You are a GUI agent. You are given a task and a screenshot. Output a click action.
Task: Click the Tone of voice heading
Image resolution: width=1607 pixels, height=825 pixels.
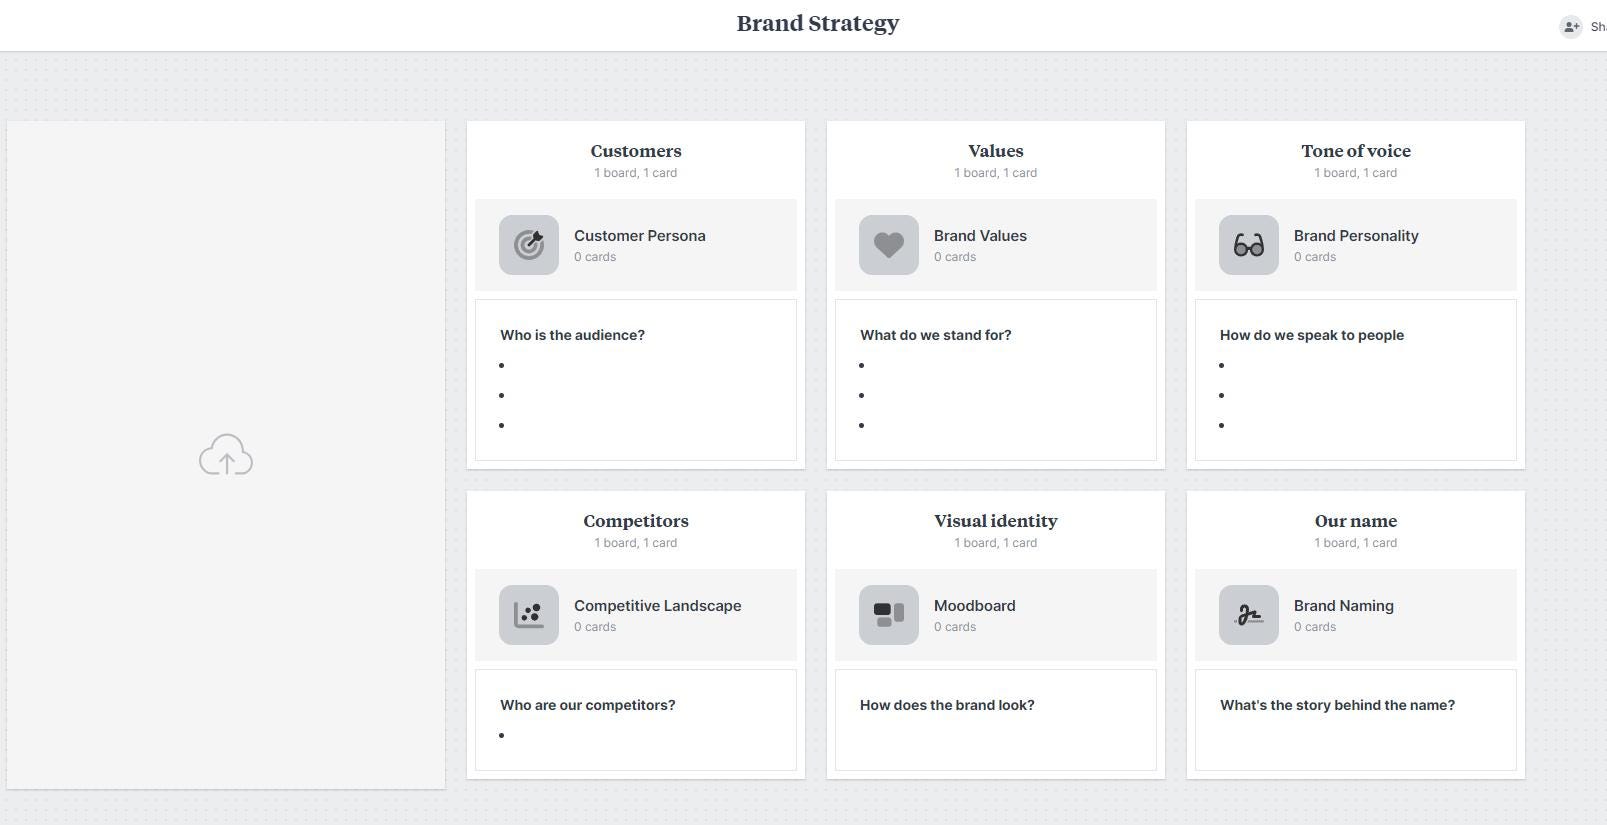1356,151
